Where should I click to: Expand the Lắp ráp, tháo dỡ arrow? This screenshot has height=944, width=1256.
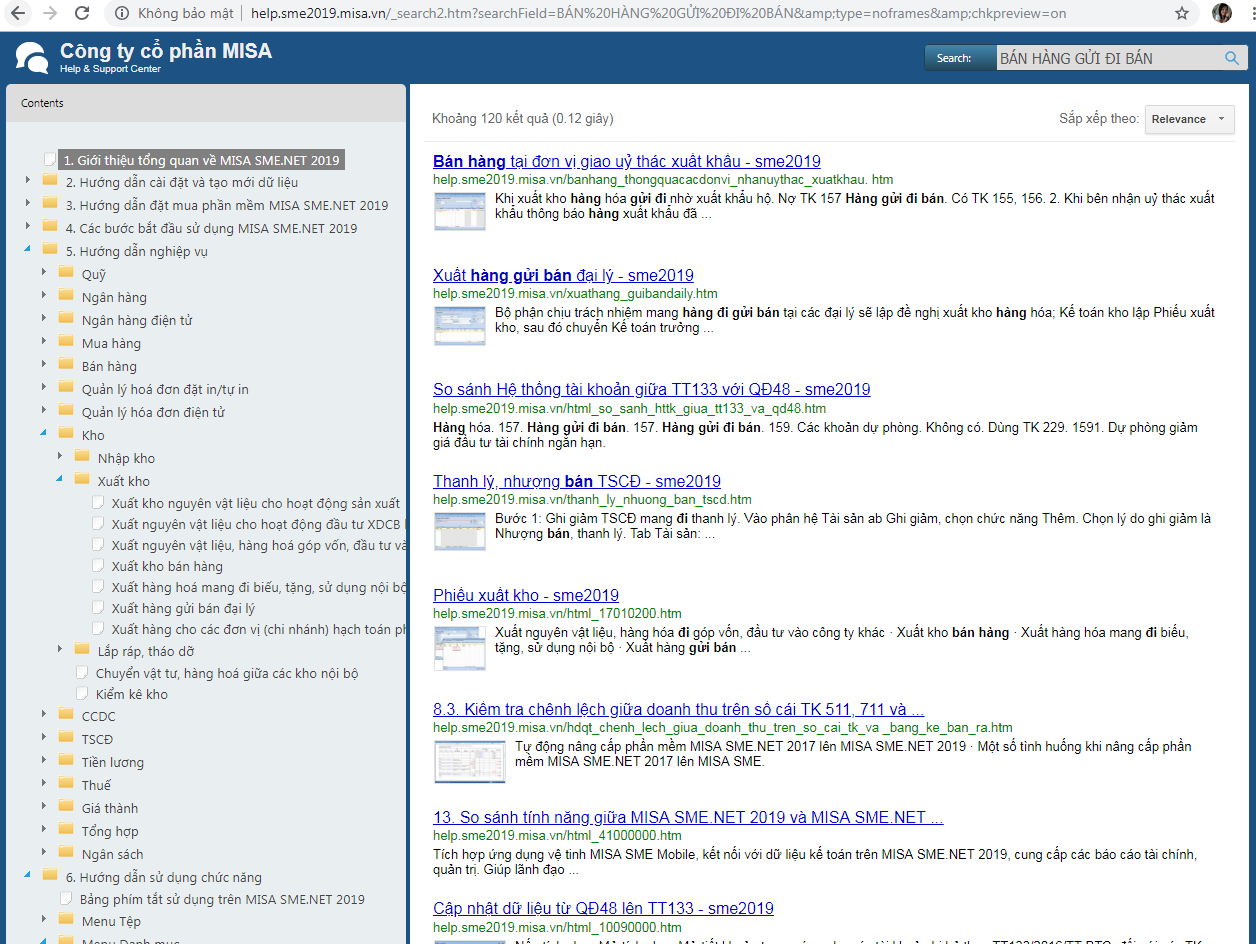click(x=60, y=650)
